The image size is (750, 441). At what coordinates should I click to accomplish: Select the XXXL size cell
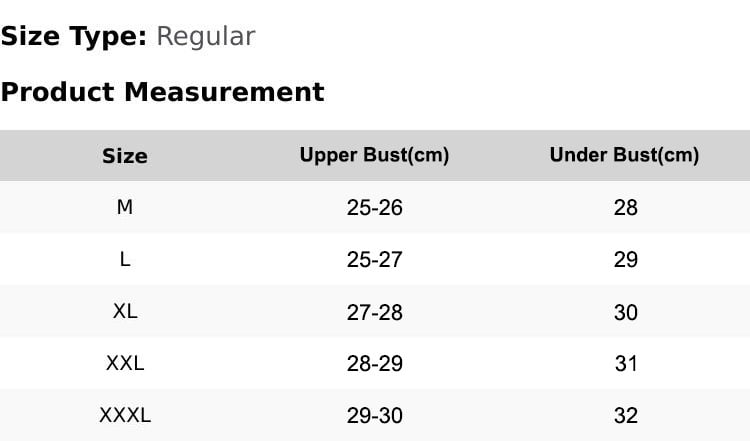[x=125, y=415]
